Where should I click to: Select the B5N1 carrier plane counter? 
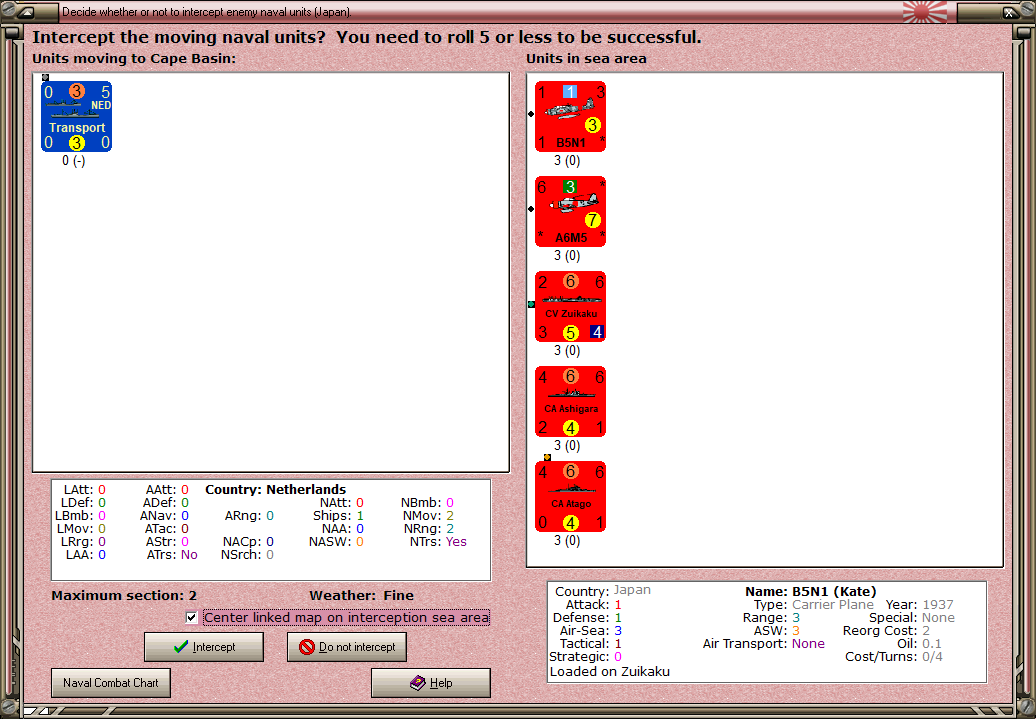[x=570, y=117]
